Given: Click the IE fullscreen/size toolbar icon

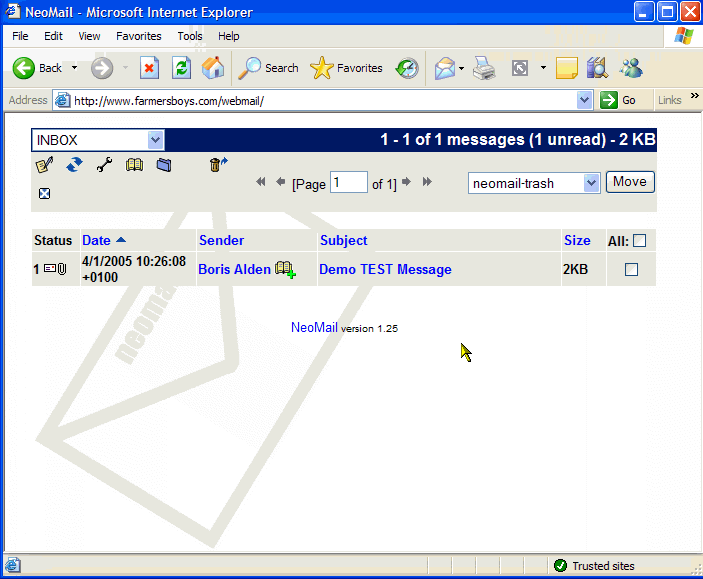Looking at the screenshot, I should click(x=520, y=69).
